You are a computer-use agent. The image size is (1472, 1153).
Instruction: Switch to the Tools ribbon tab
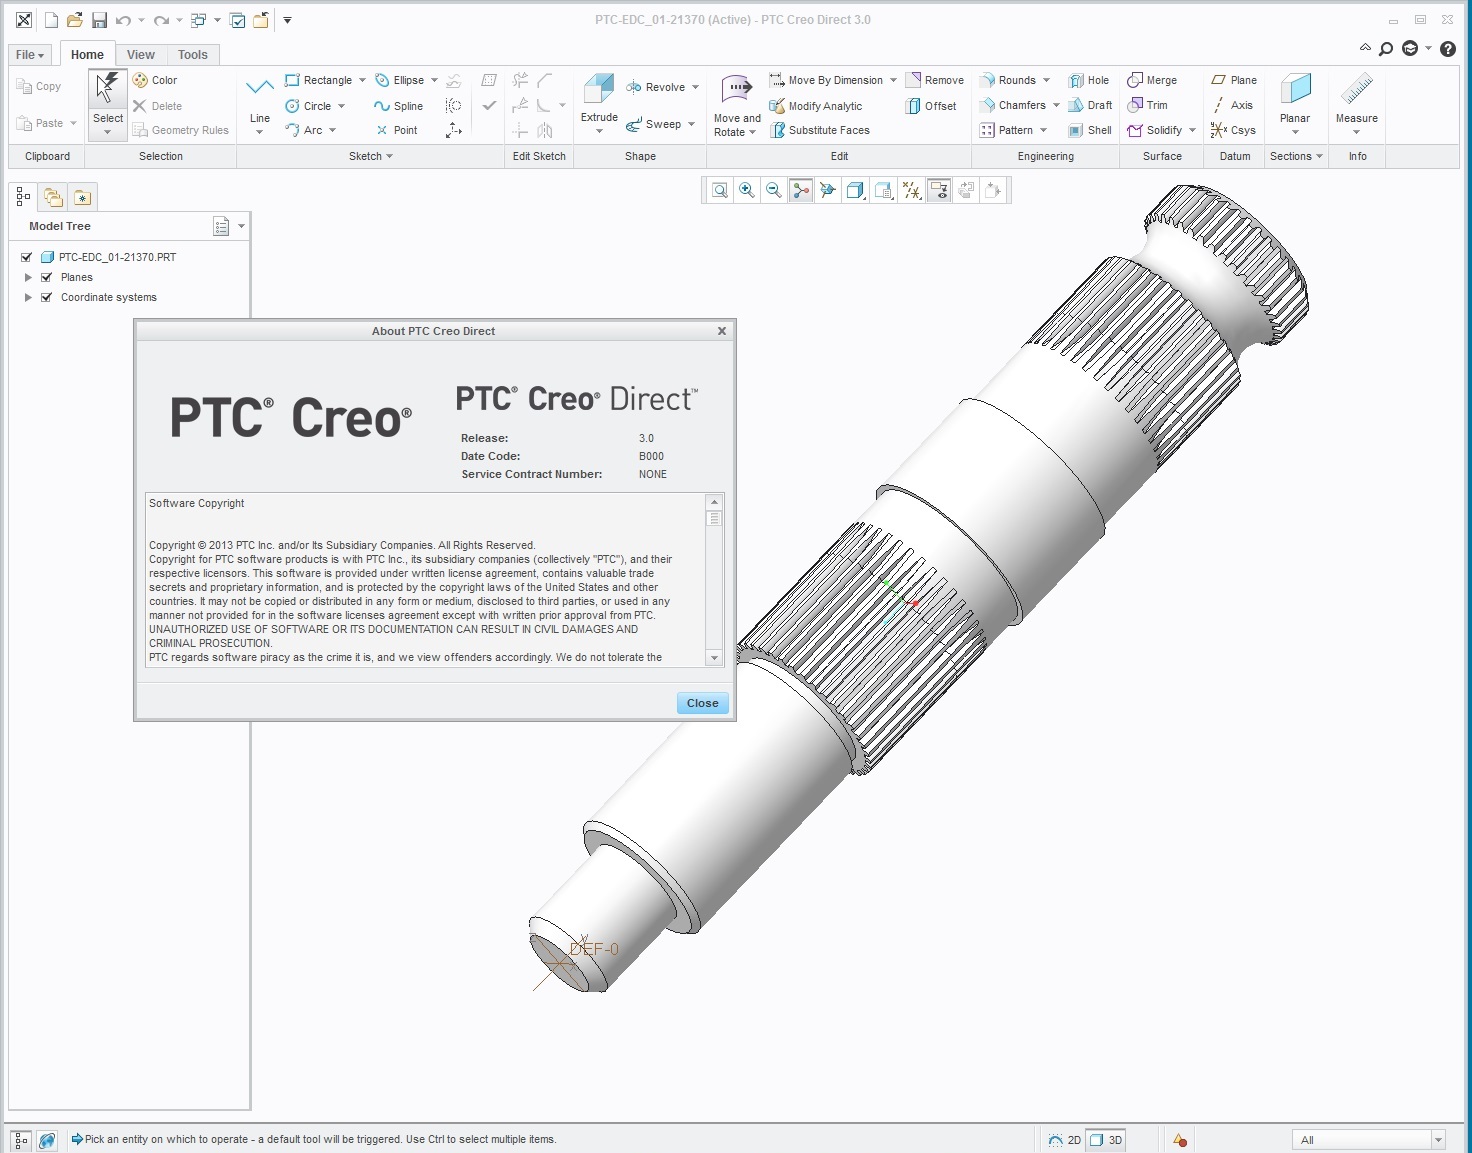[x=193, y=55]
